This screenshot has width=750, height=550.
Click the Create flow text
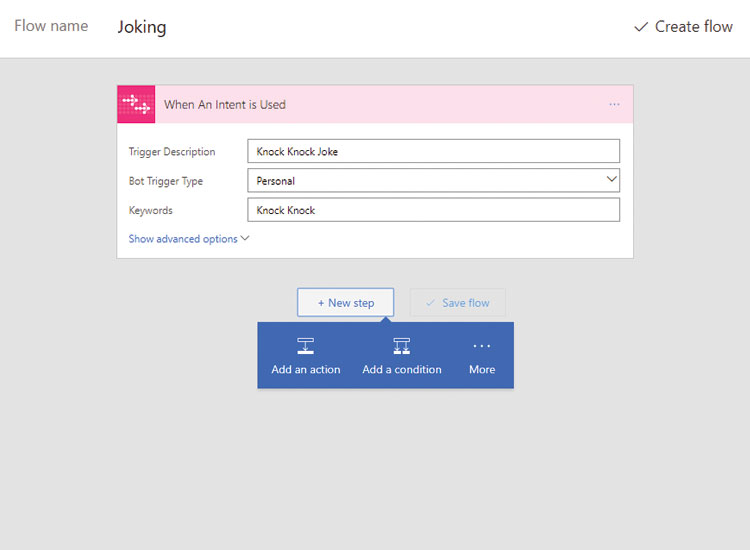point(694,27)
